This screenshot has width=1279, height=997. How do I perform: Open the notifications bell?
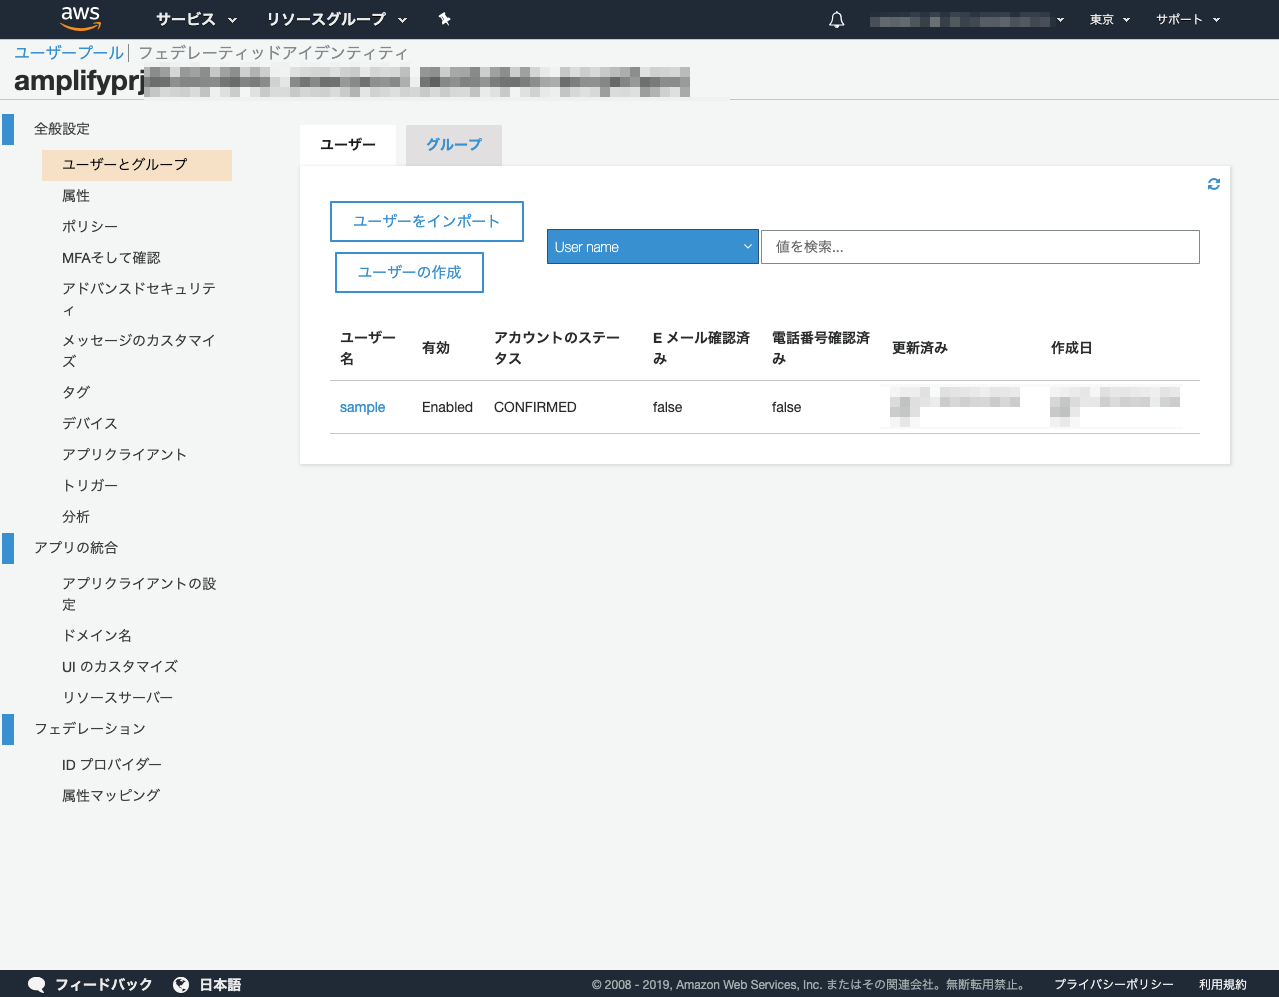coord(837,19)
